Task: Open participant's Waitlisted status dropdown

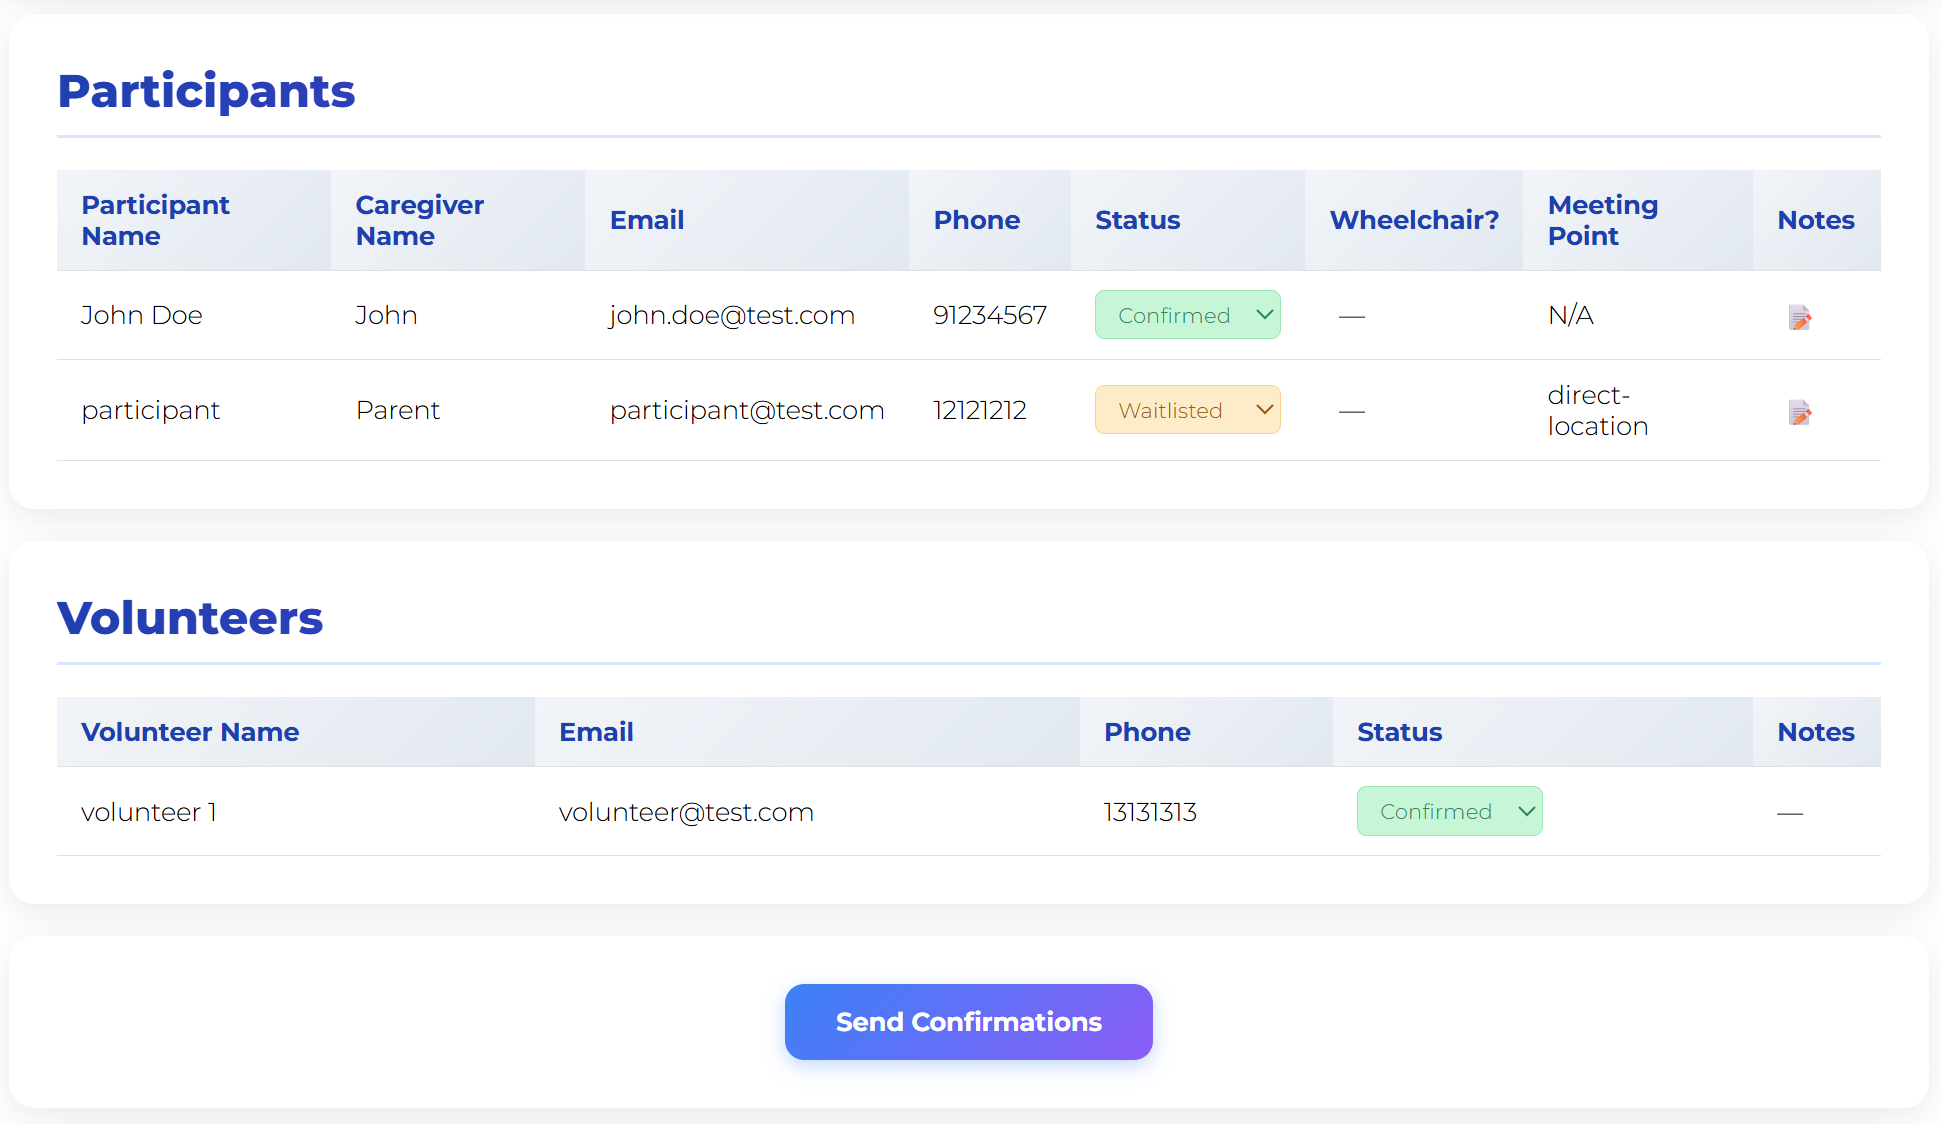Action: coord(1187,410)
